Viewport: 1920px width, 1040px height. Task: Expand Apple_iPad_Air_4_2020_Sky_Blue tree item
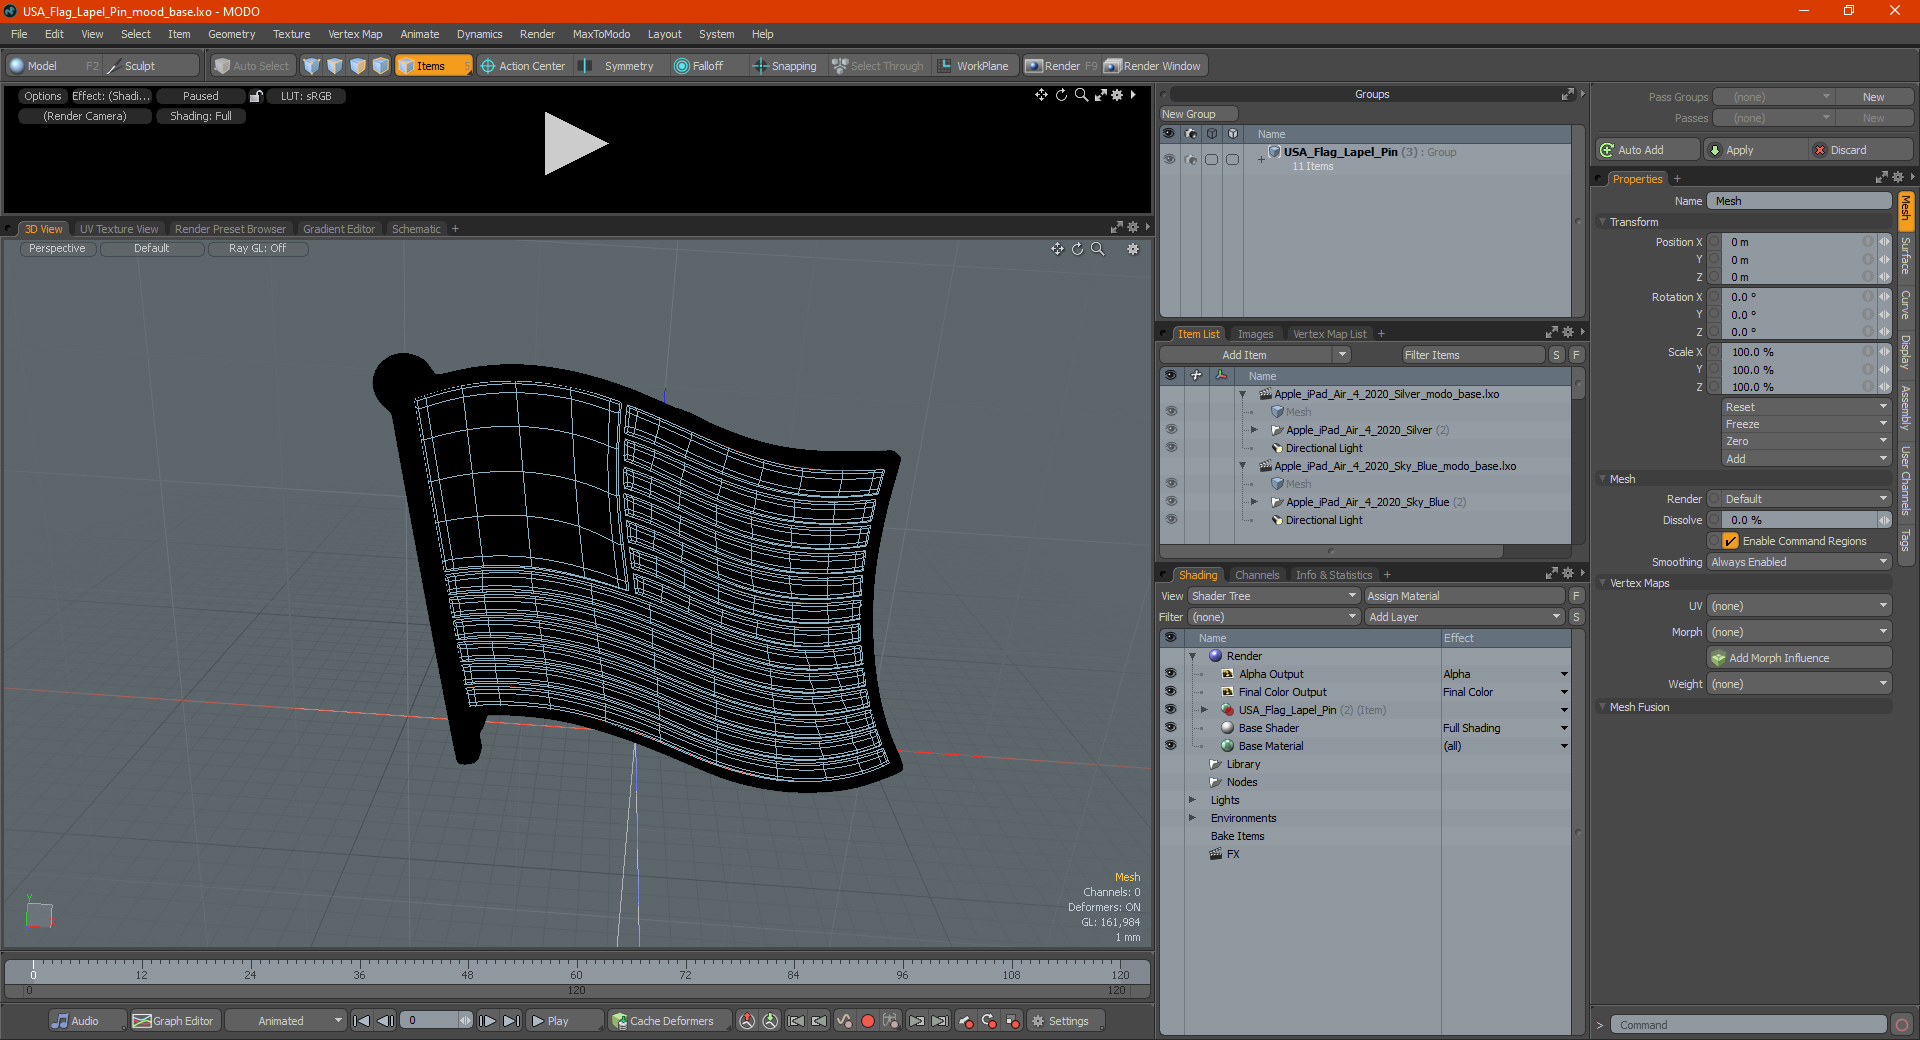pyautogui.click(x=1254, y=502)
